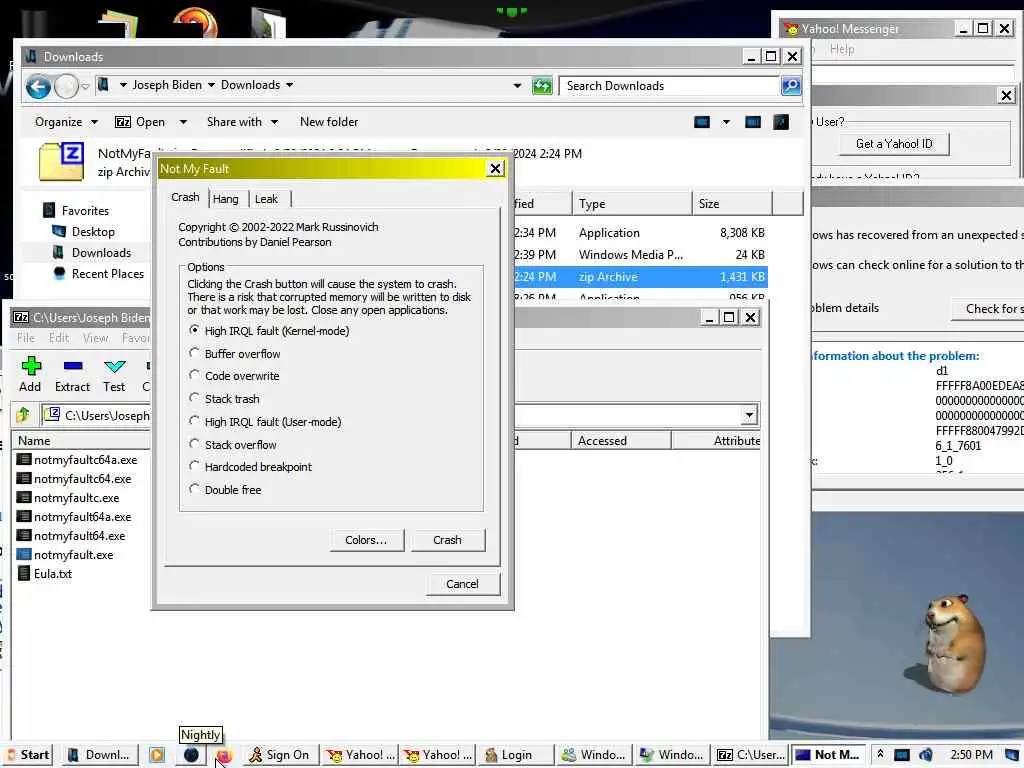The width and height of the screenshot is (1024, 768).
Task: Click the search magnifier icon in Downloads
Action: point(791,86)
